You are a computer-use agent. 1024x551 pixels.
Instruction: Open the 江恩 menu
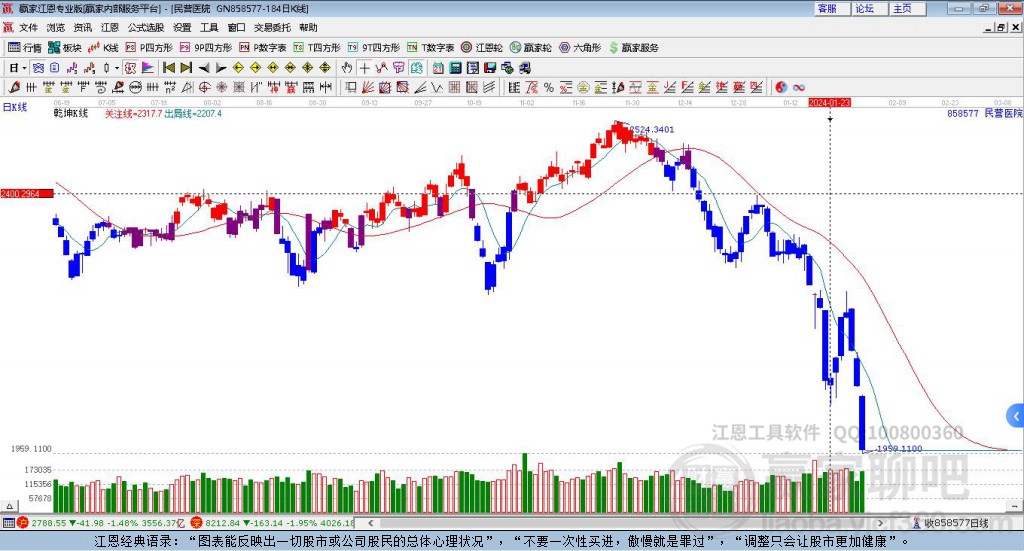110,27
